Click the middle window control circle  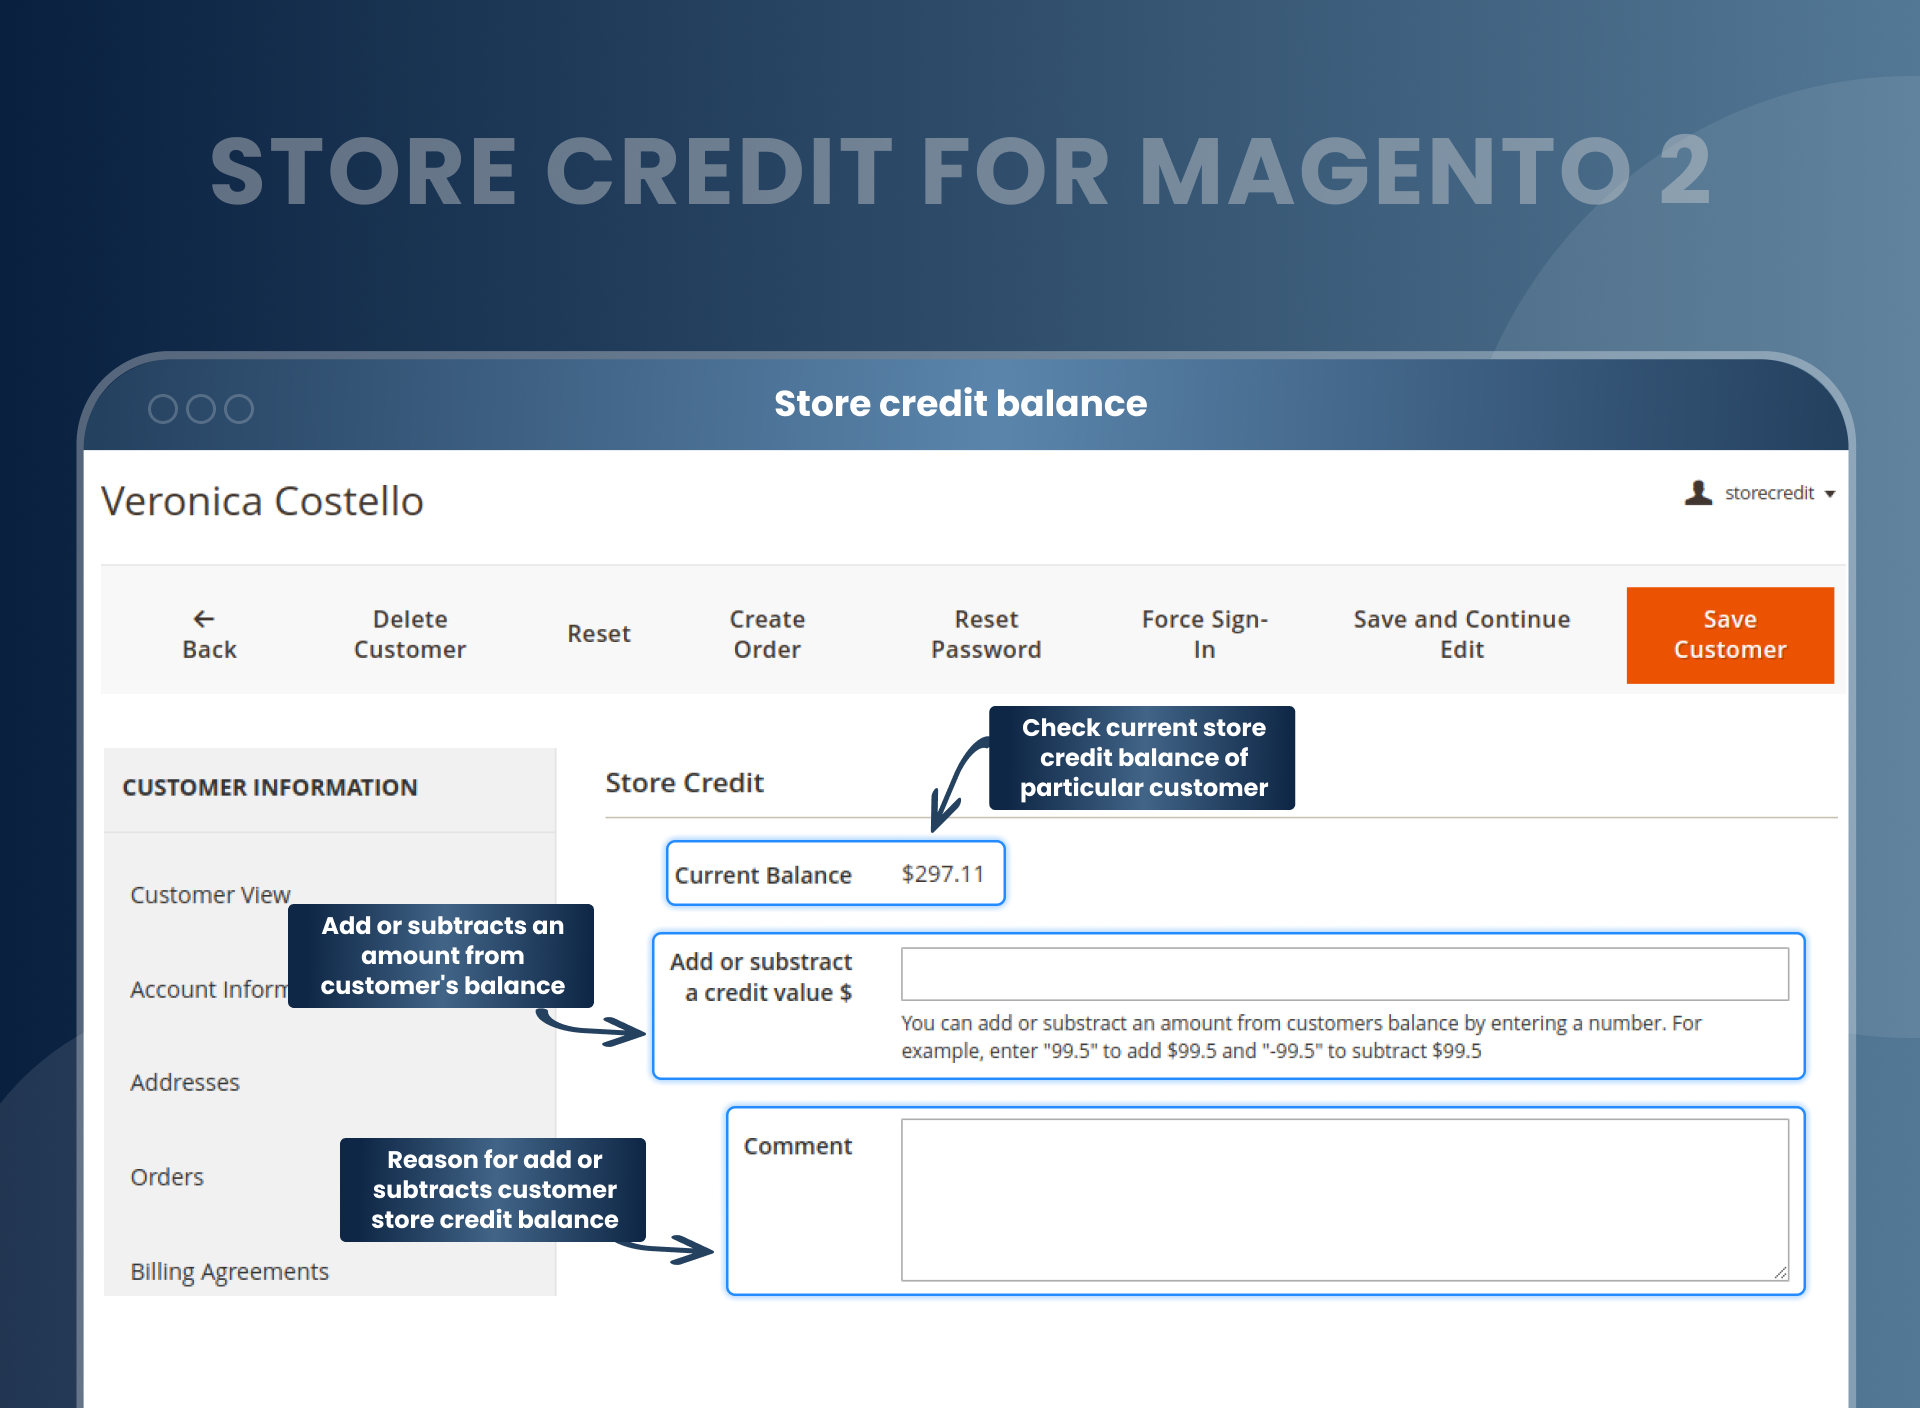point(202,408)
